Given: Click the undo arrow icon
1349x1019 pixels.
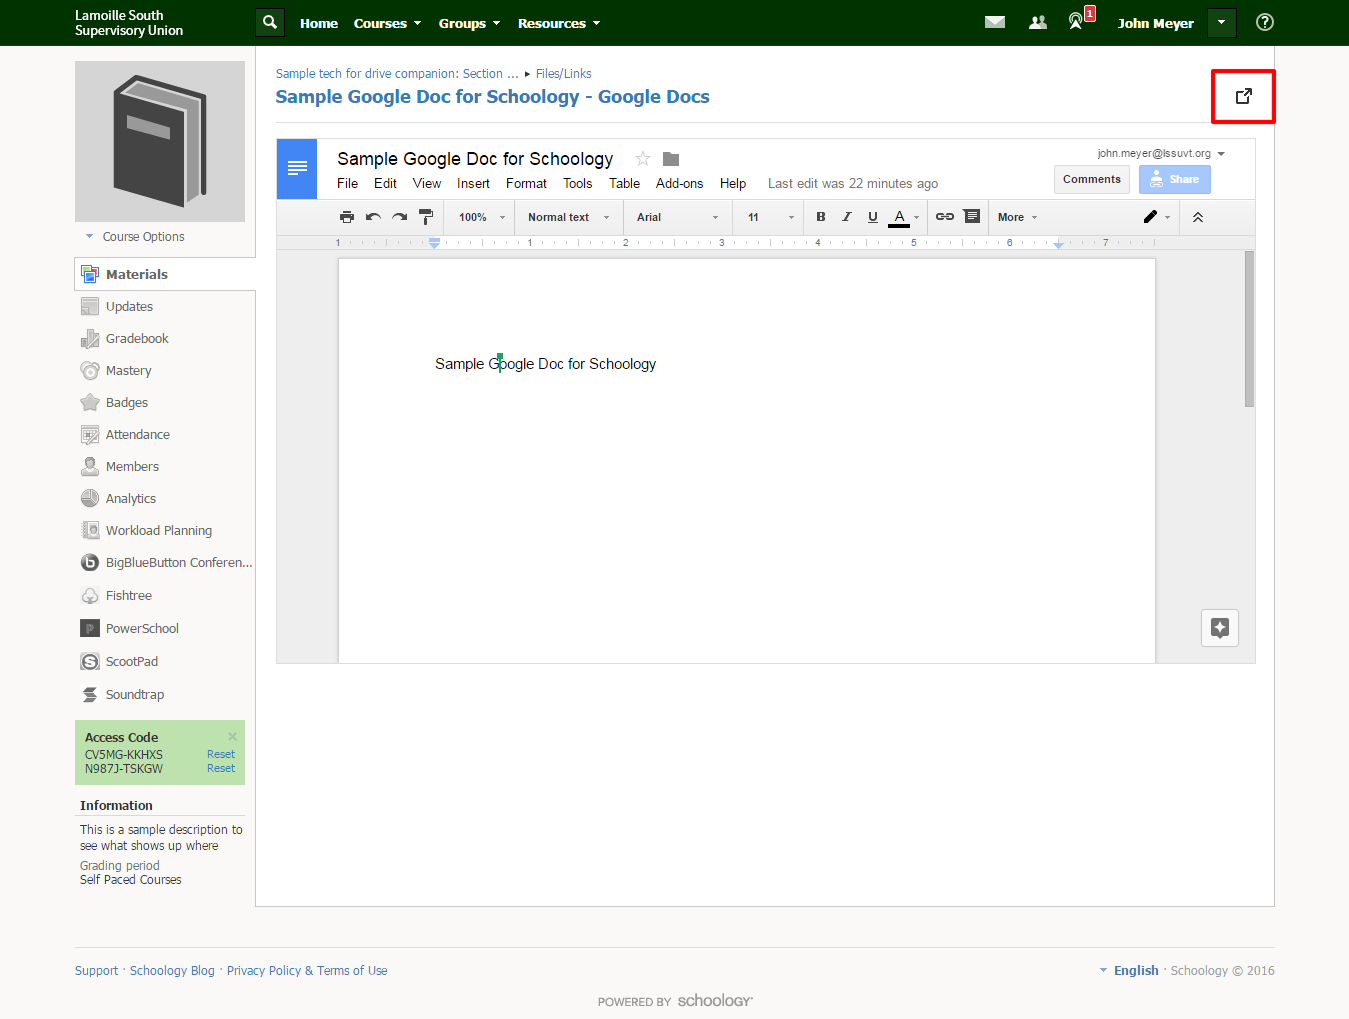Looking at the screenshot, I should pyautogui.click(x=373, y=217).
